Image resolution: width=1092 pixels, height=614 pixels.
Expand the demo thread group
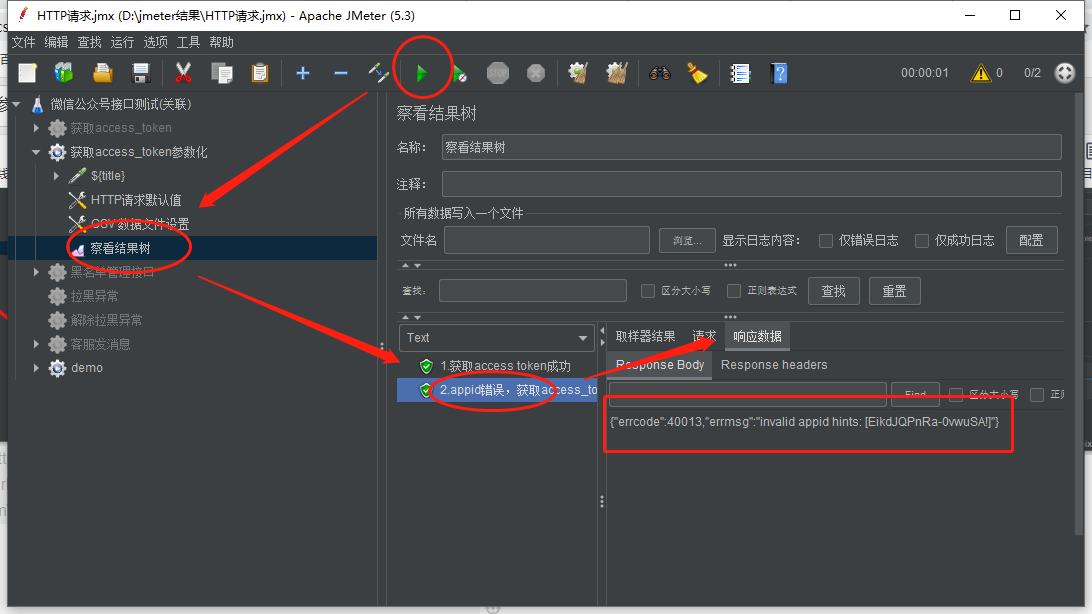pos(36,368)
